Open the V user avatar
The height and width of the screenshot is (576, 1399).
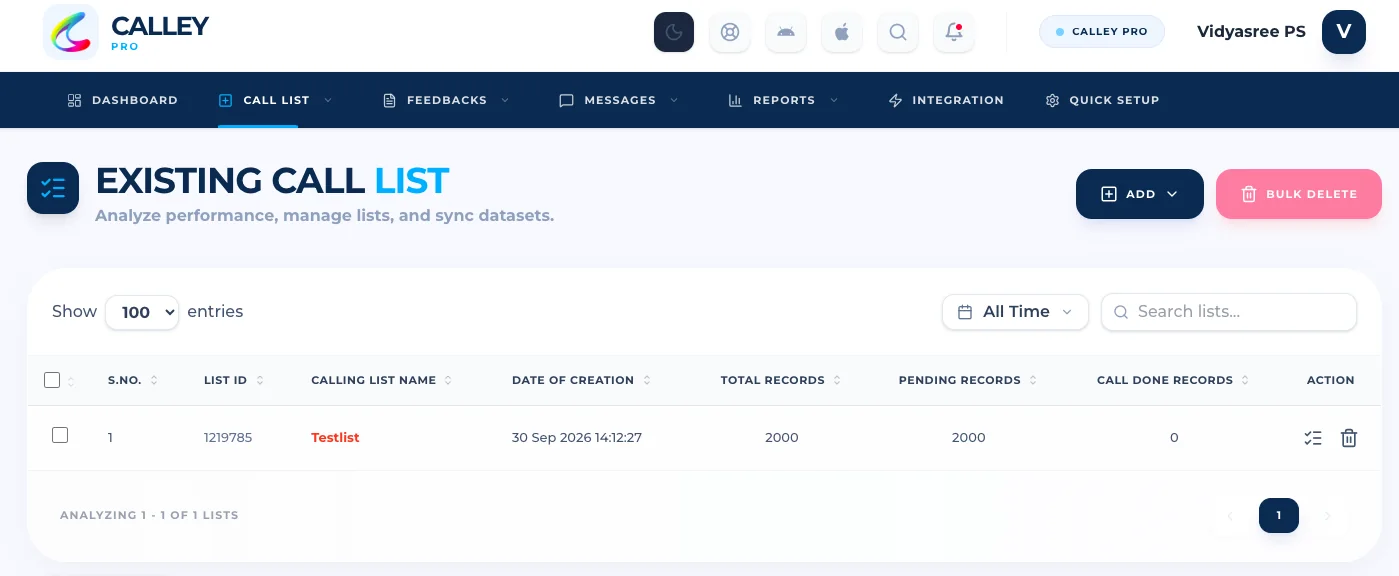[1344, 31]
